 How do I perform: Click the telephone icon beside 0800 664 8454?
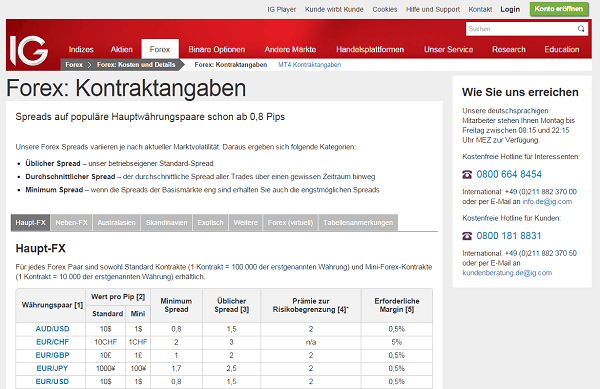pos(467,174)
